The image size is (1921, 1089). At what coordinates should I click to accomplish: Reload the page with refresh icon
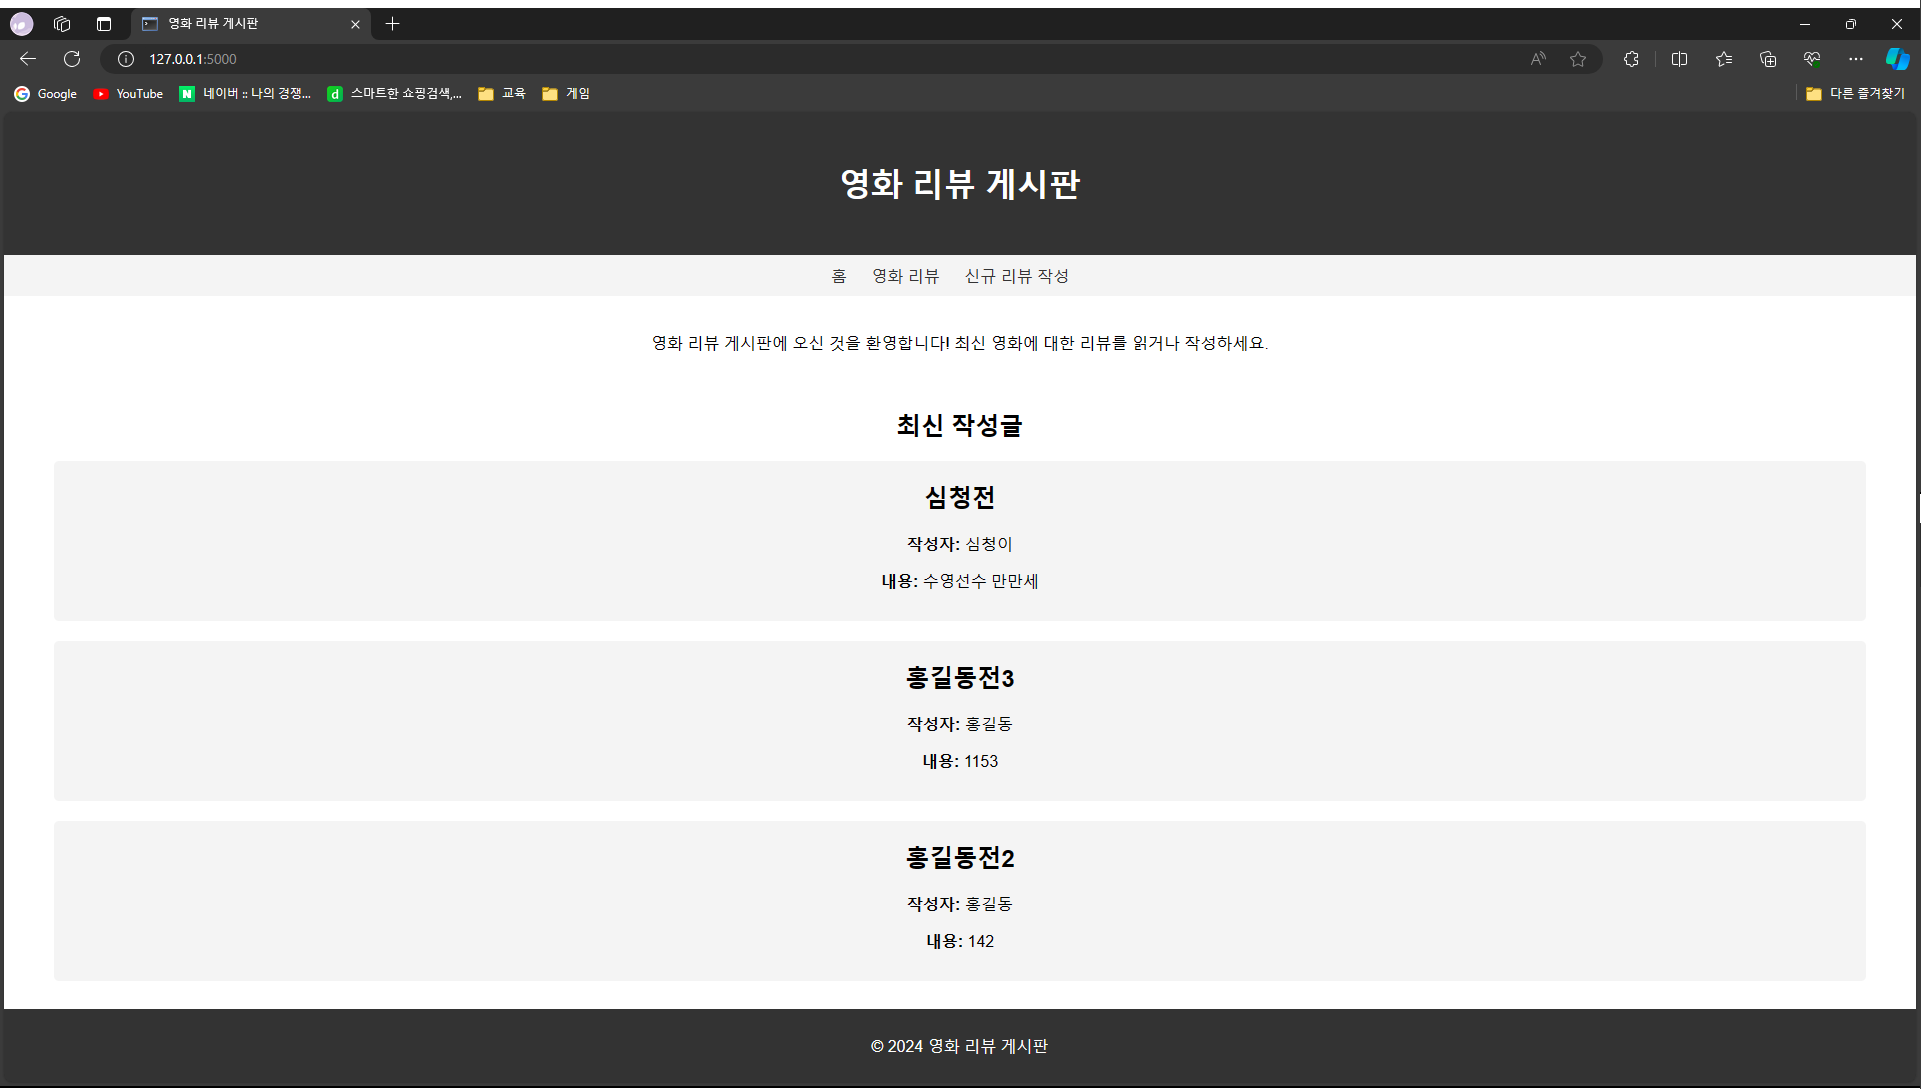click(x=72, y=59)
